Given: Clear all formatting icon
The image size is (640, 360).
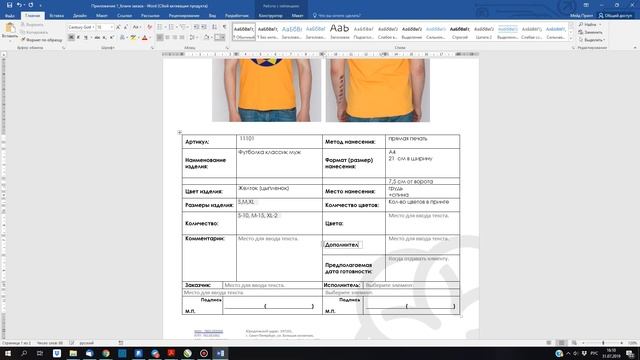Looking at the screenshot, I should pos(149,27).
